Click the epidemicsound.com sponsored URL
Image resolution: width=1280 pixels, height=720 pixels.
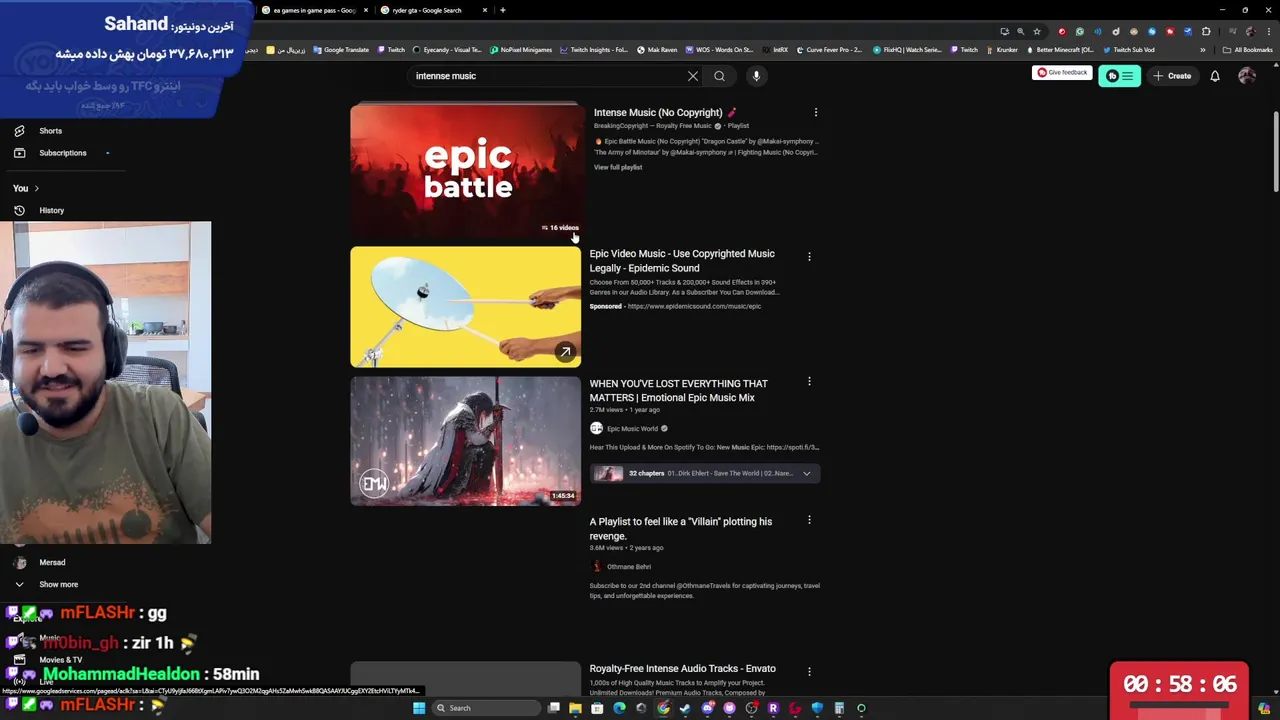(694, 306)
